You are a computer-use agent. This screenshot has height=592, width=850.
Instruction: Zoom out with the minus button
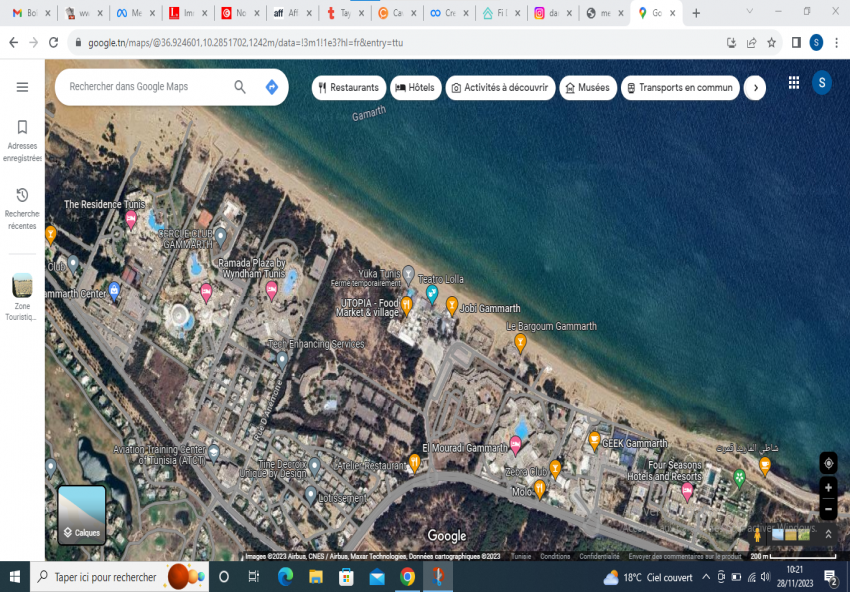point(828,510)
